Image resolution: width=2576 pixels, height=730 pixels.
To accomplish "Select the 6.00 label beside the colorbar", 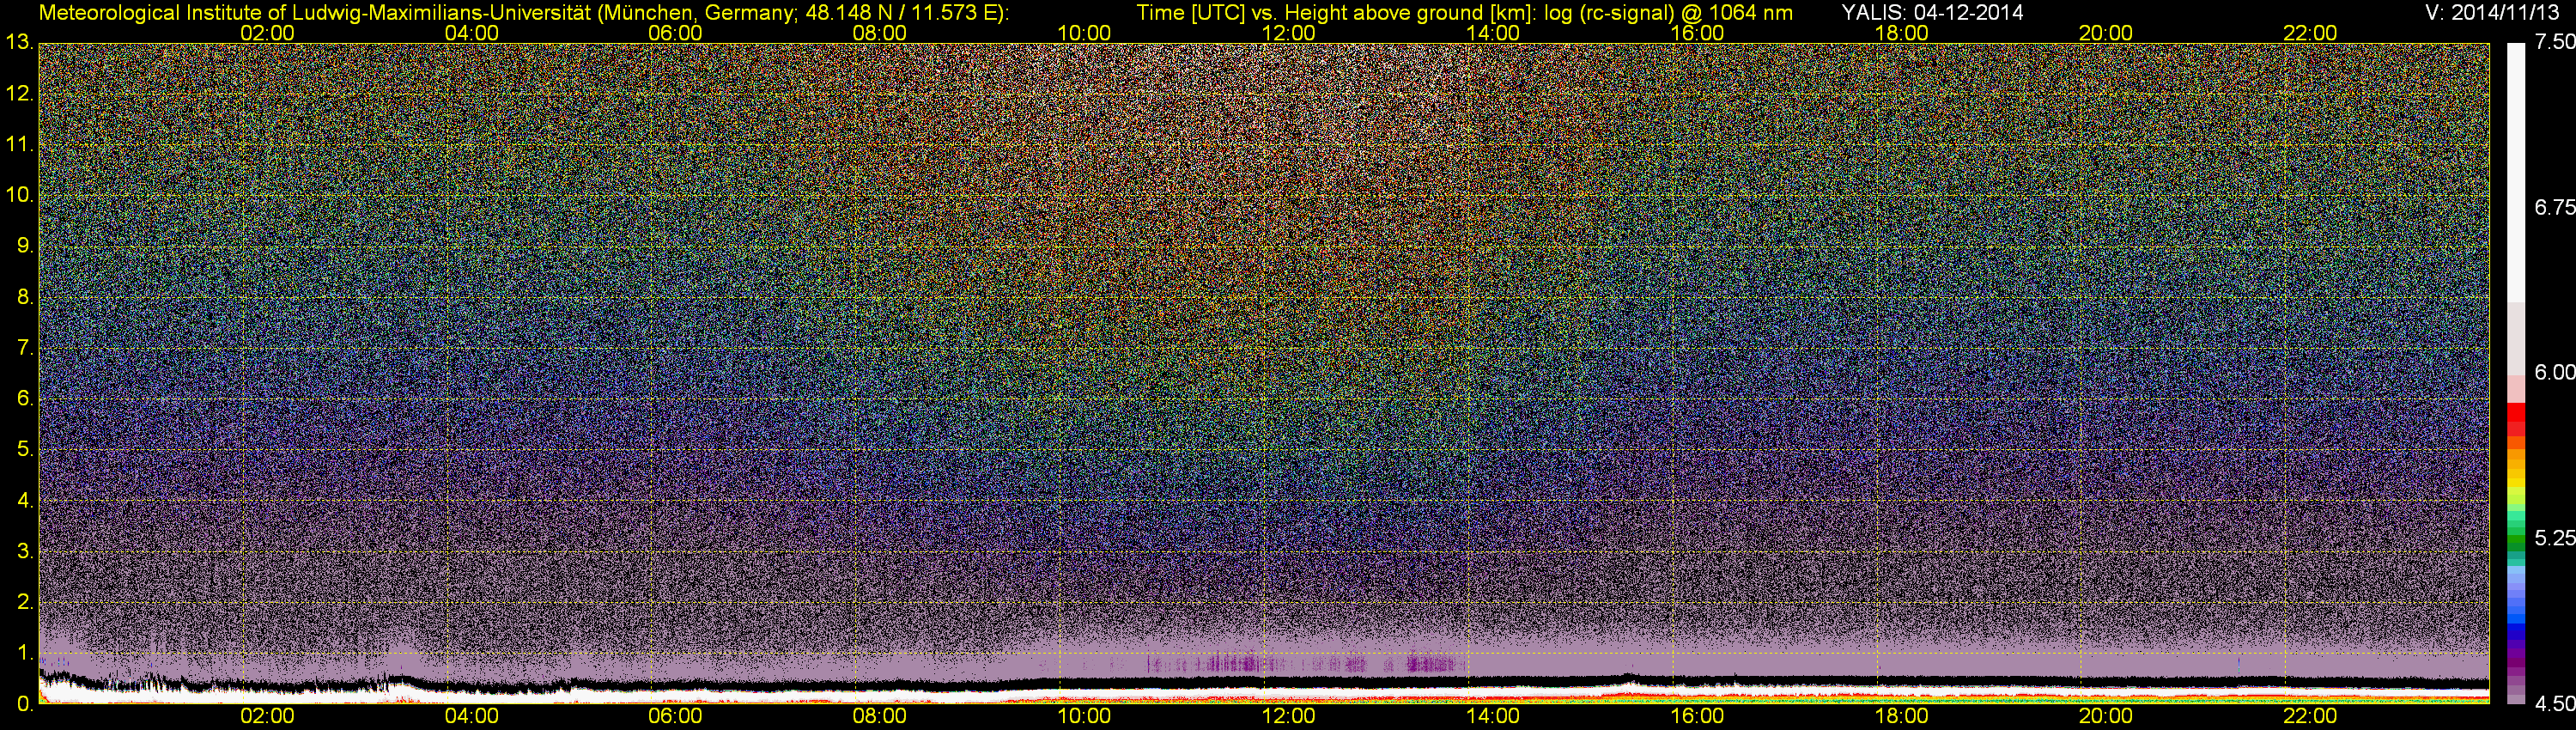I will 2555,373.
